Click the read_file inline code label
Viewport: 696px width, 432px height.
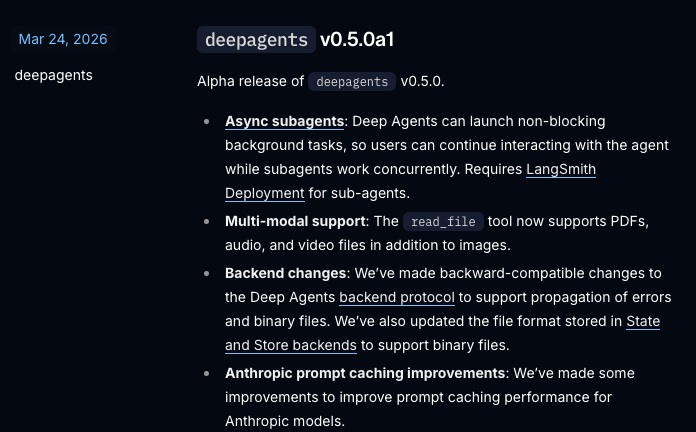443,222
